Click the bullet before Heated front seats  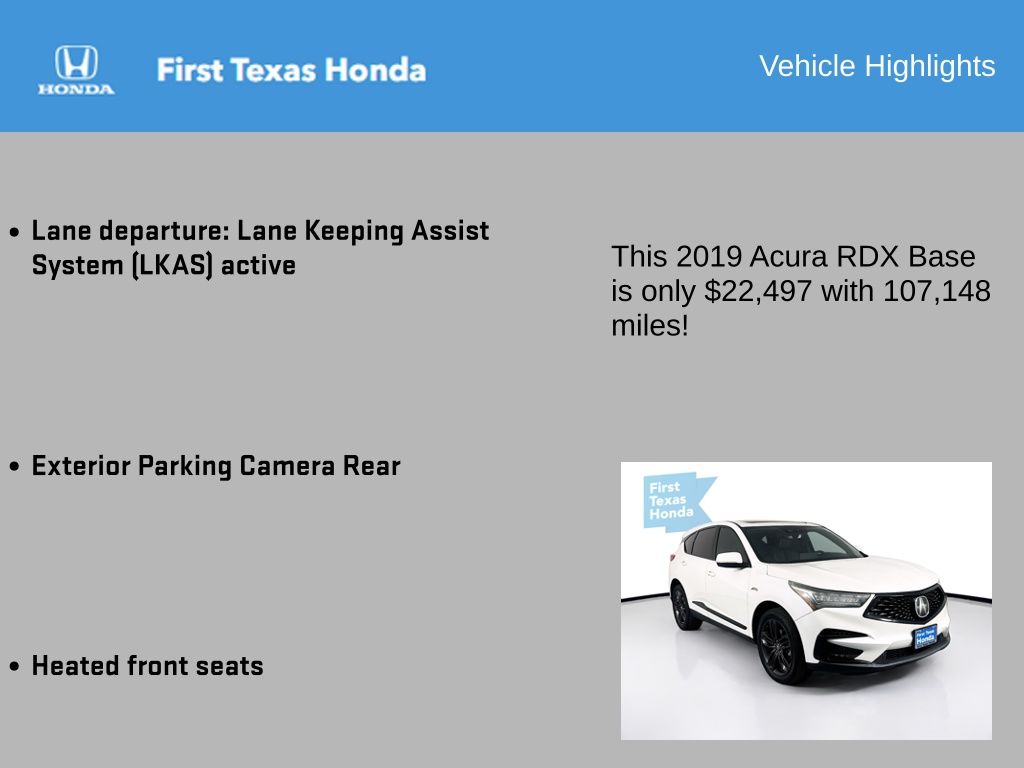click(x=15, y=667)
